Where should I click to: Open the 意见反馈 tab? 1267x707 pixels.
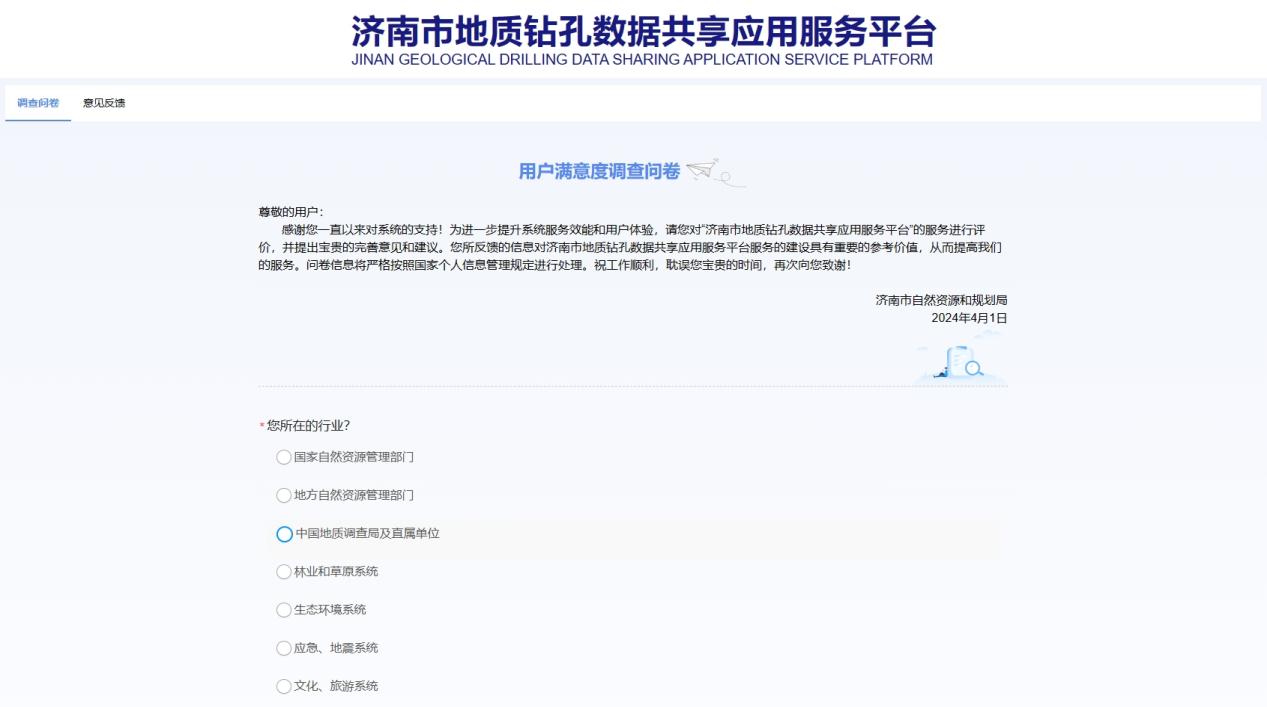(x=104, y=103)
